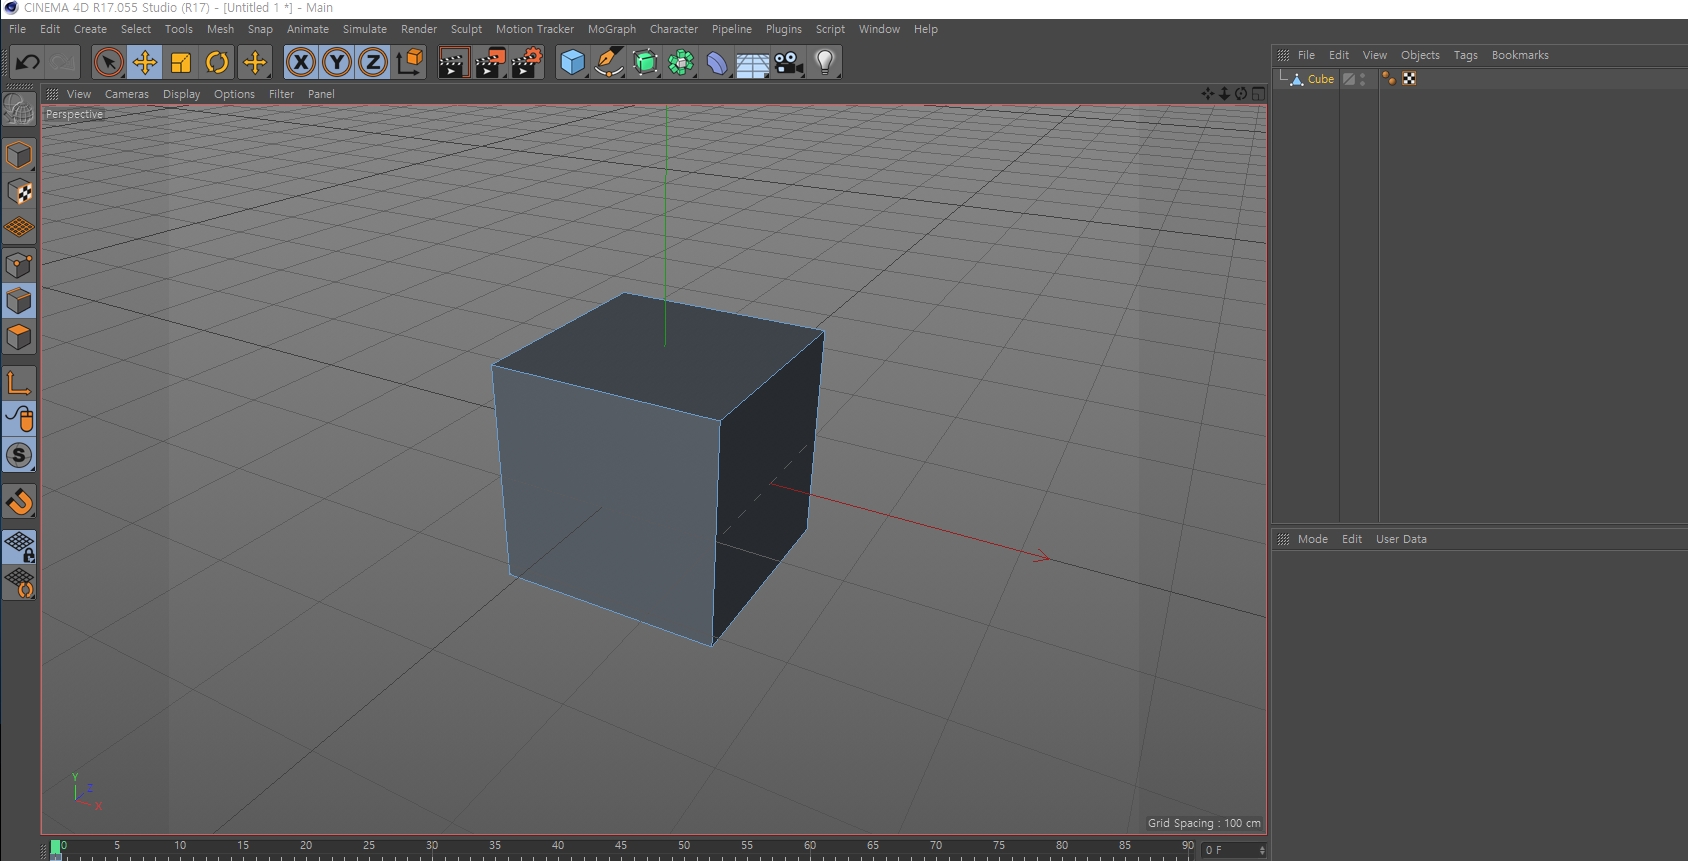Select the Rotate tool

[x=217, y=62]
